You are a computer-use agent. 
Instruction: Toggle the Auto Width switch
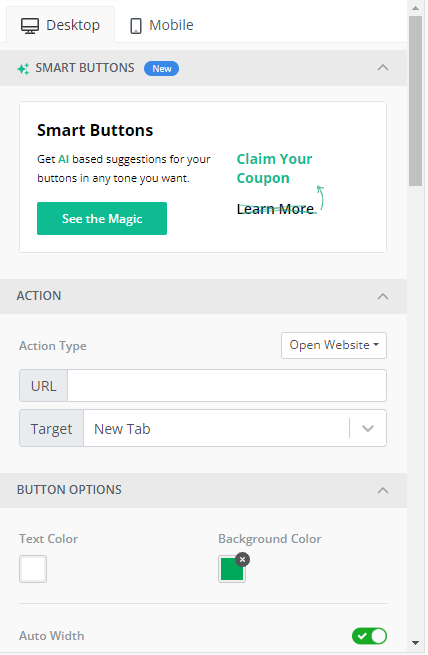(369, 636)
